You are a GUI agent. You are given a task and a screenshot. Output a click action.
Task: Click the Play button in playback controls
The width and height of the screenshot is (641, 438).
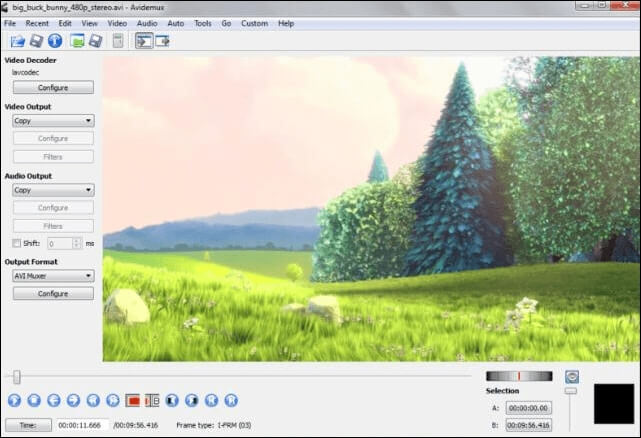[14, 400]
